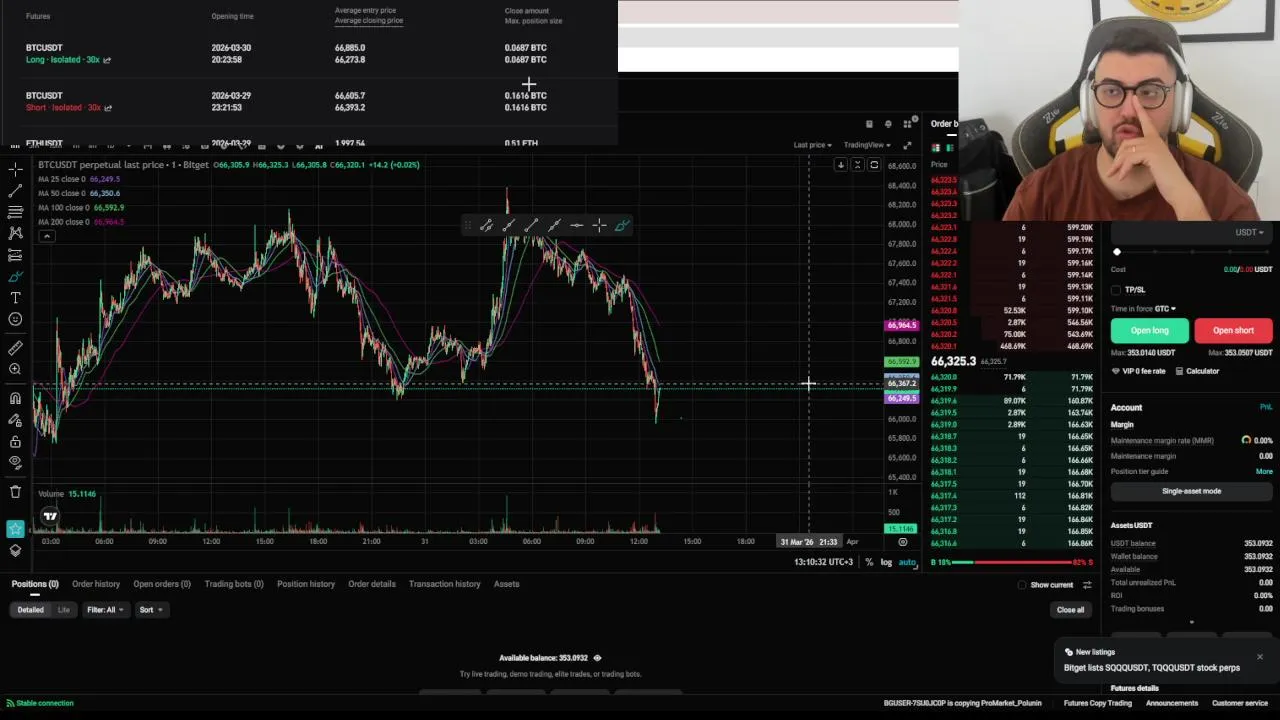
Task: Toggle log scale on the chart
Action: coord(886,562)
